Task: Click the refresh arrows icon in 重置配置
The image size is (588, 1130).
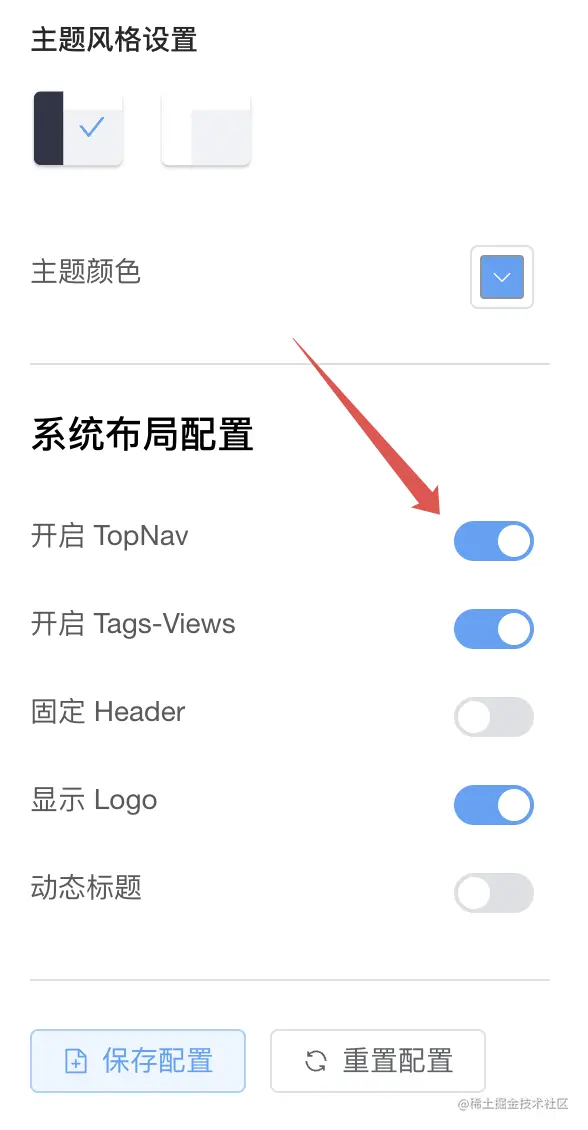Action: click(316, 1062)
